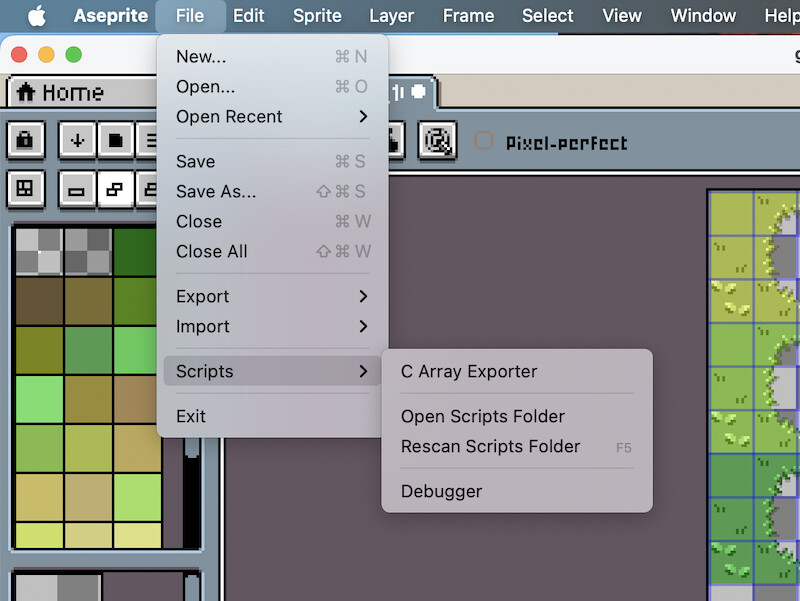Choose Save As… from the File menu

216,192
